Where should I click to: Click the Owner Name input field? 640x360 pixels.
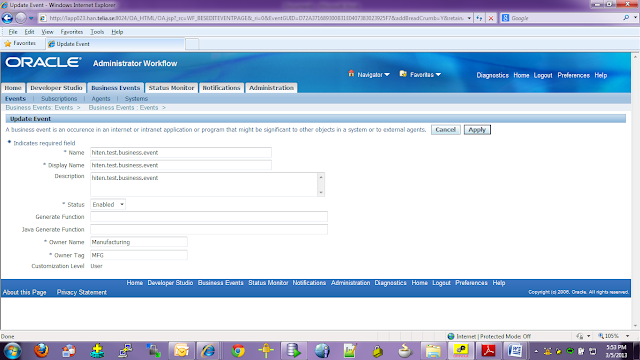click(x=139, y=242)
